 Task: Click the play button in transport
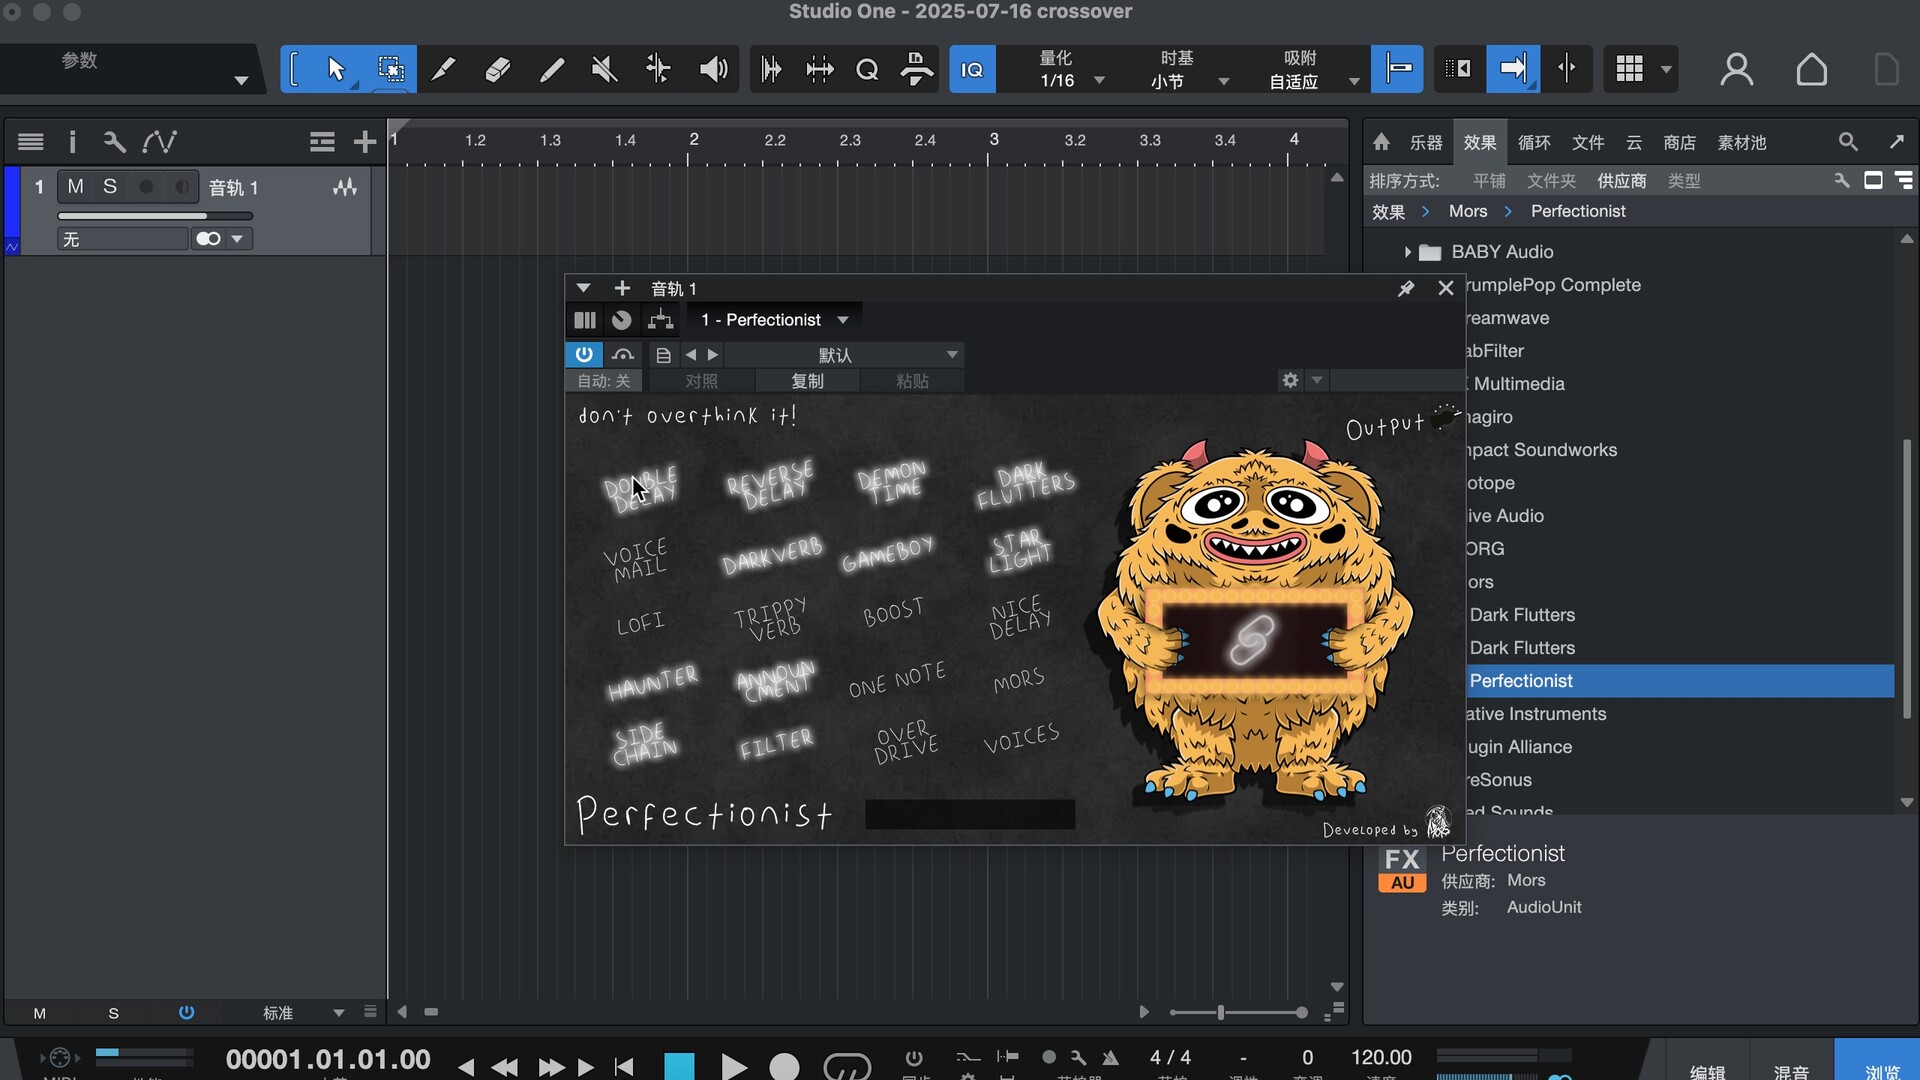(x=733, y=1067)
